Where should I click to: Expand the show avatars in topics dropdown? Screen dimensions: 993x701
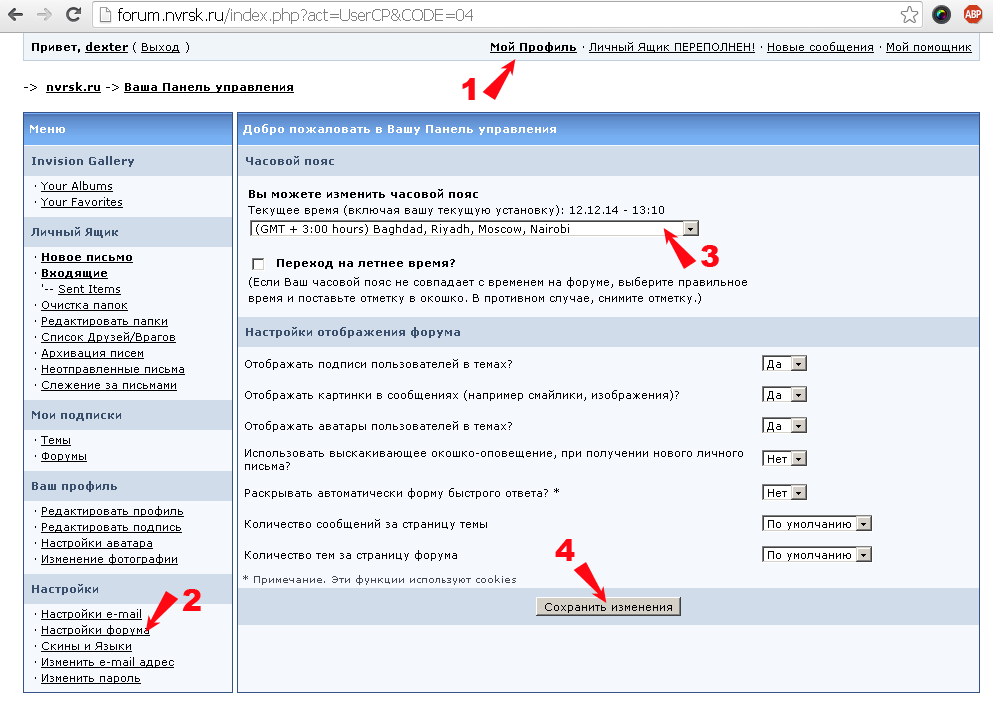pyautogui.click(x=784, y=426)
